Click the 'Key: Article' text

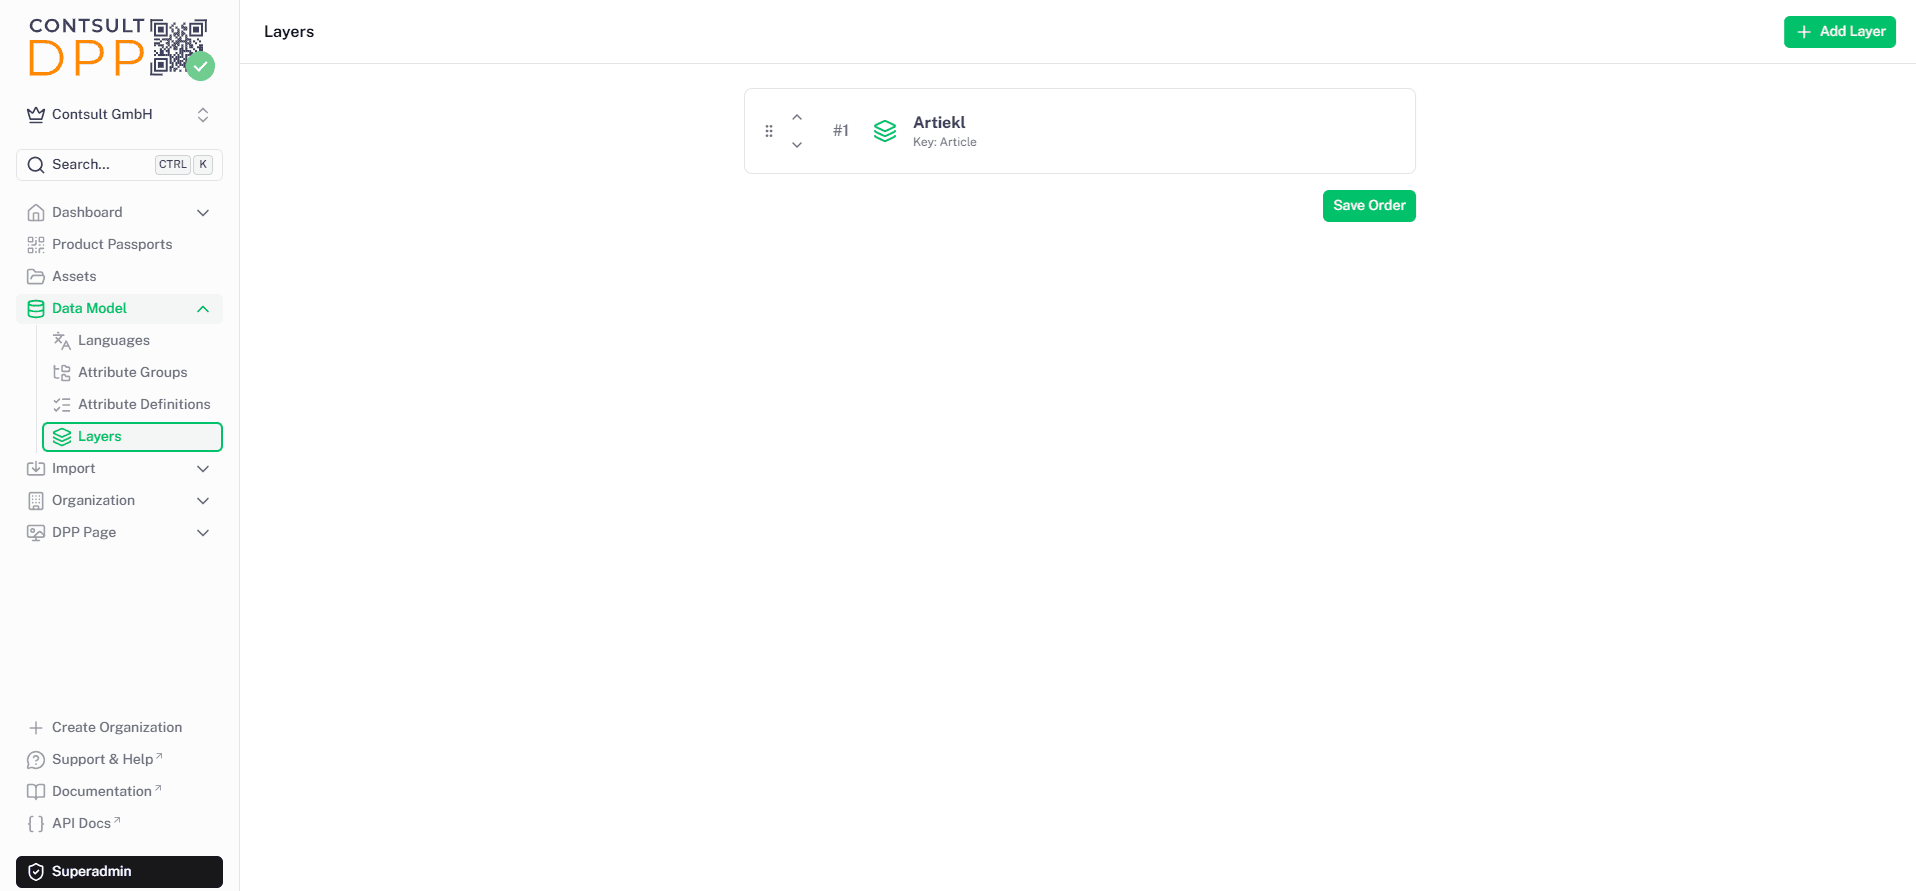[x=945, y=143]
